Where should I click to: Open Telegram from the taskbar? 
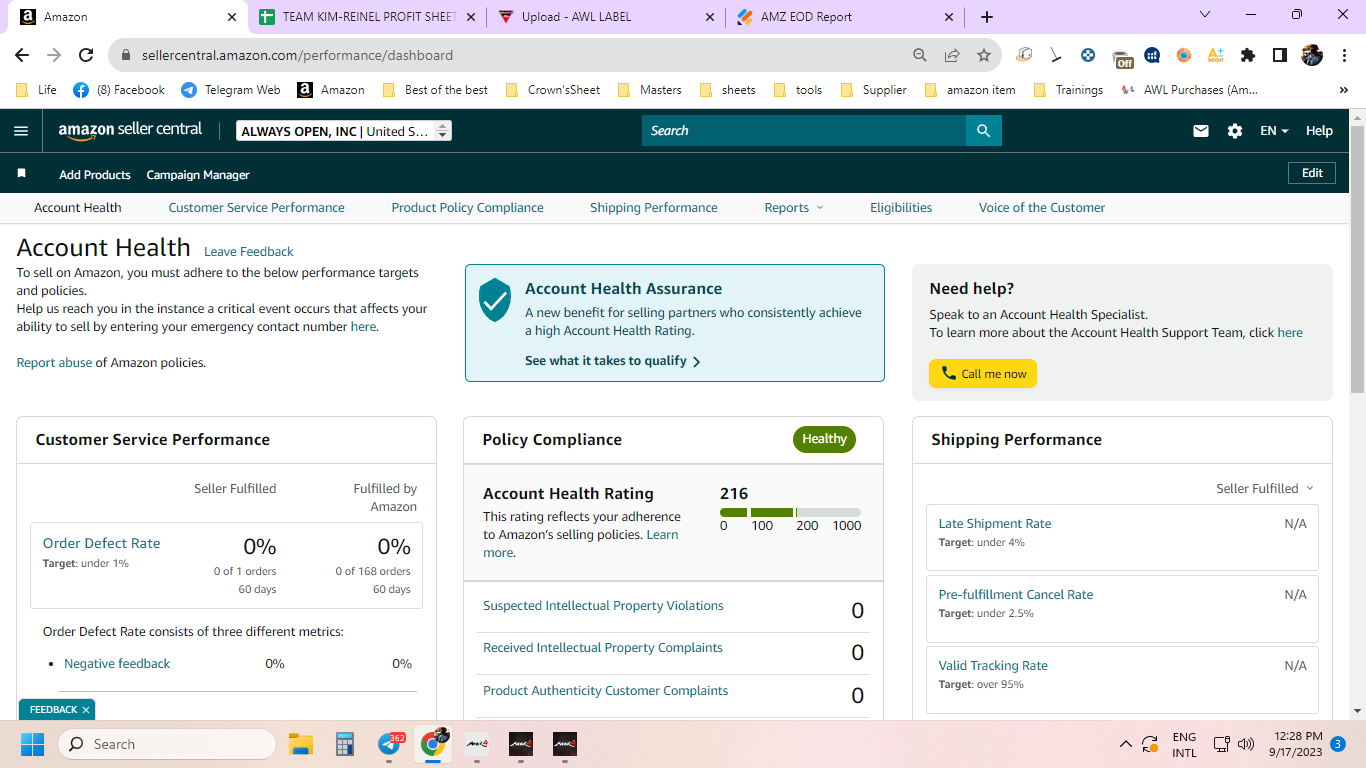[x=390, y=744]
